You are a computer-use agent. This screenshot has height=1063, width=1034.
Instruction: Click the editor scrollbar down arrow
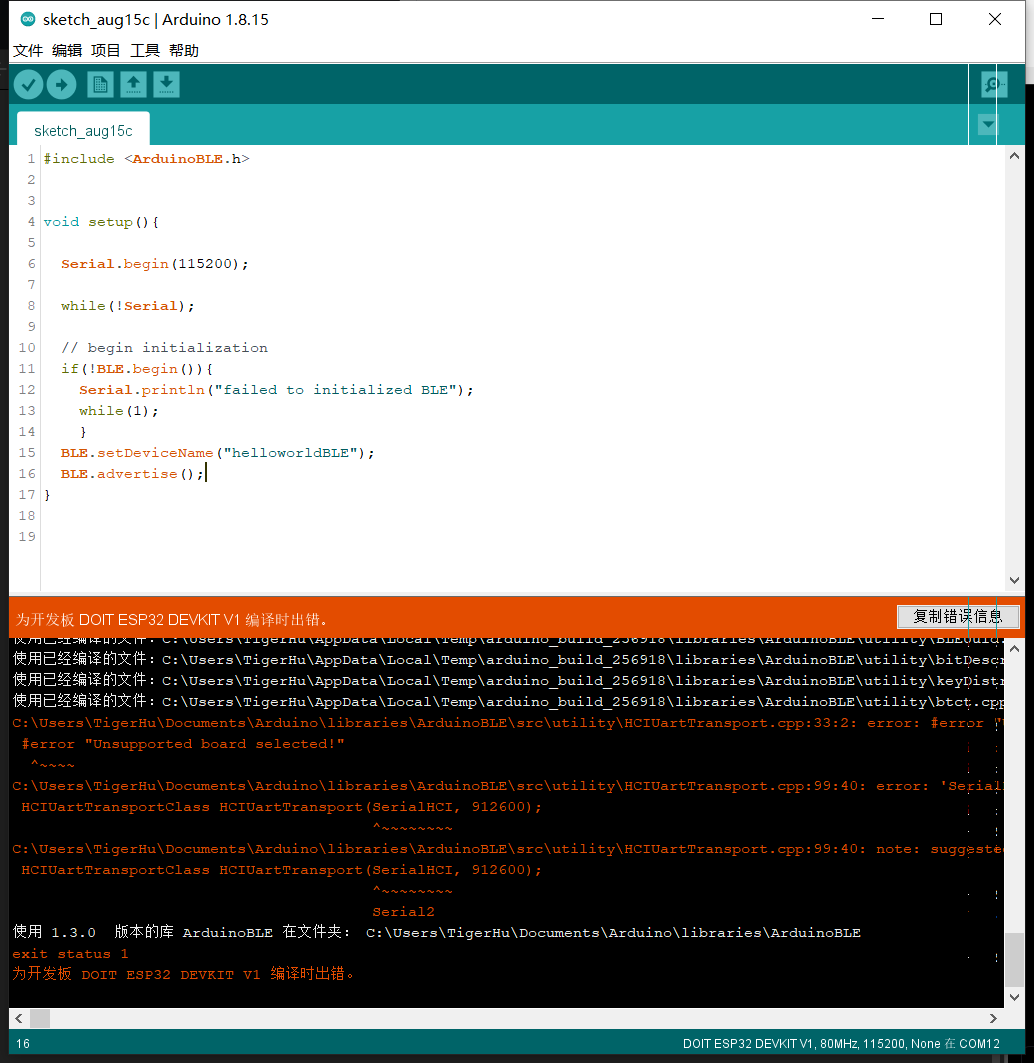tap(1015, 579)
